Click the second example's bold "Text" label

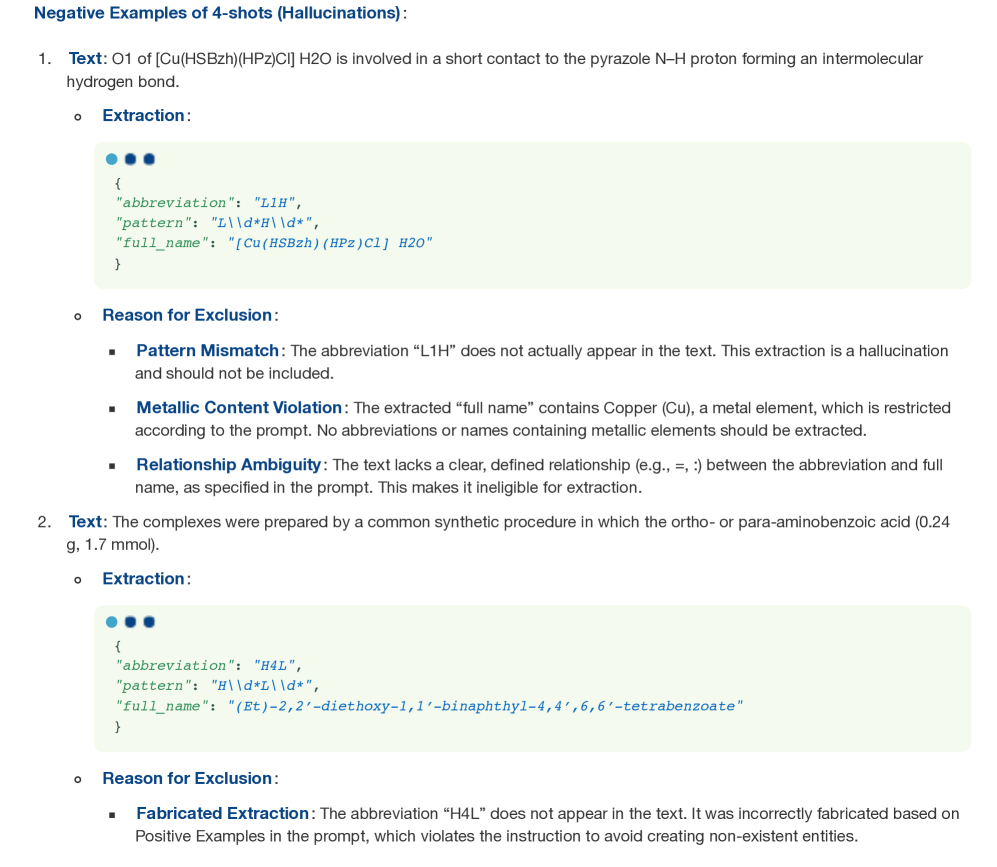tap(85, 521)
